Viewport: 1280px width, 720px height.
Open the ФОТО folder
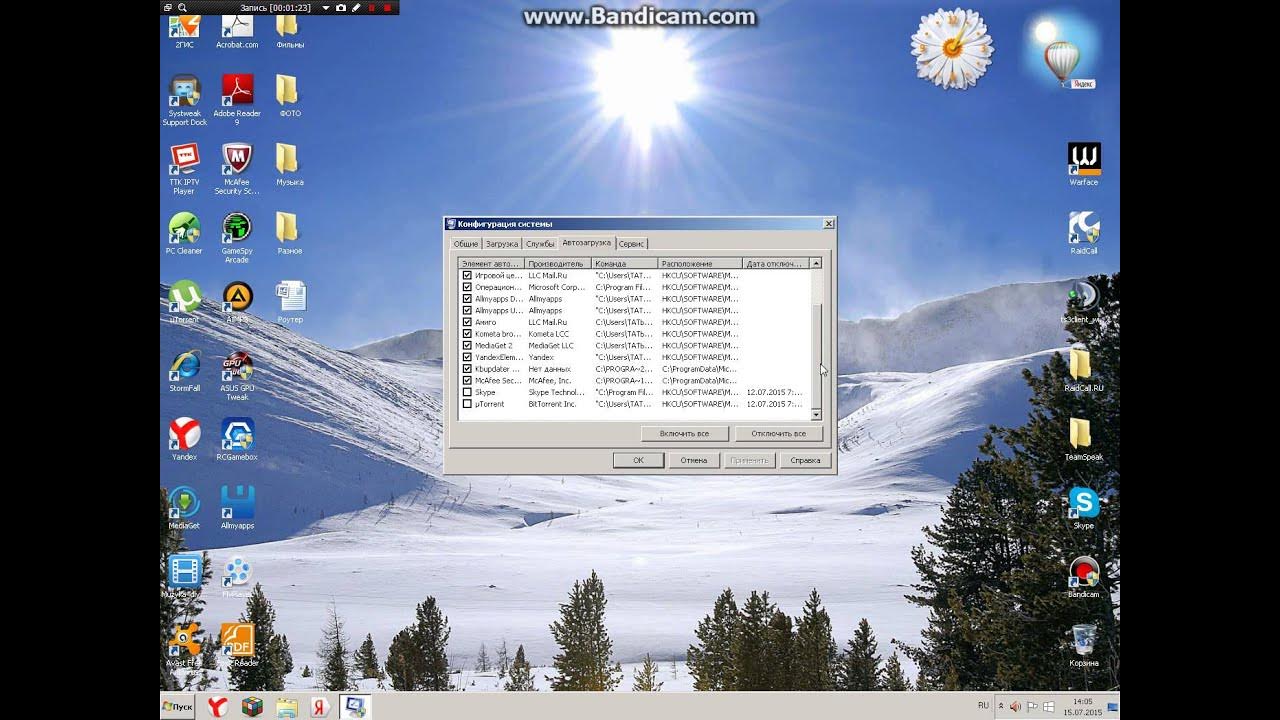pos(289,95)
